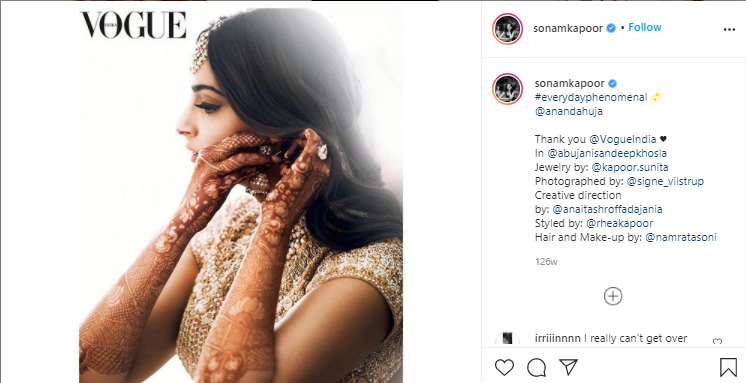Image resolution: width=746 pixels, height=383 pixels.
Task: Open the @abujanisandeepkhosla profile link
Action: tap(607, 154)
